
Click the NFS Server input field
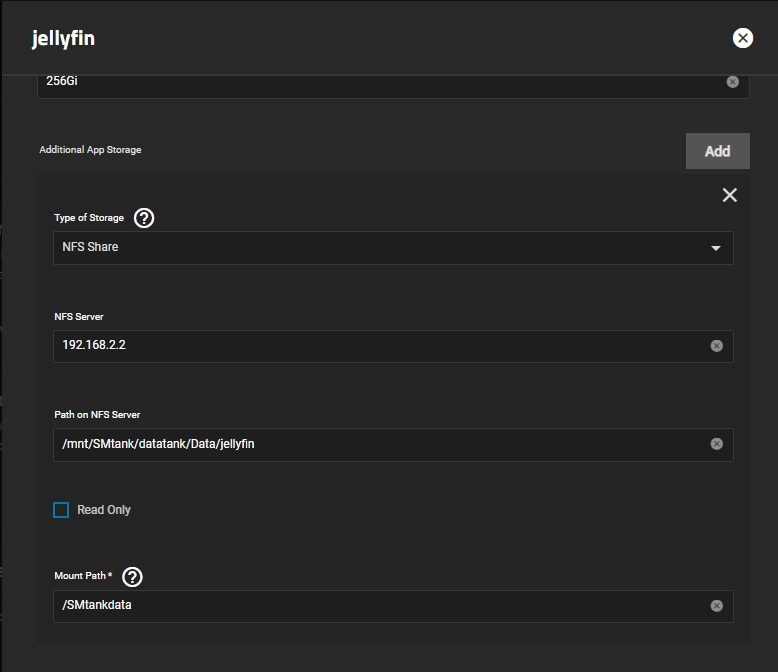(x=393, y=346)
